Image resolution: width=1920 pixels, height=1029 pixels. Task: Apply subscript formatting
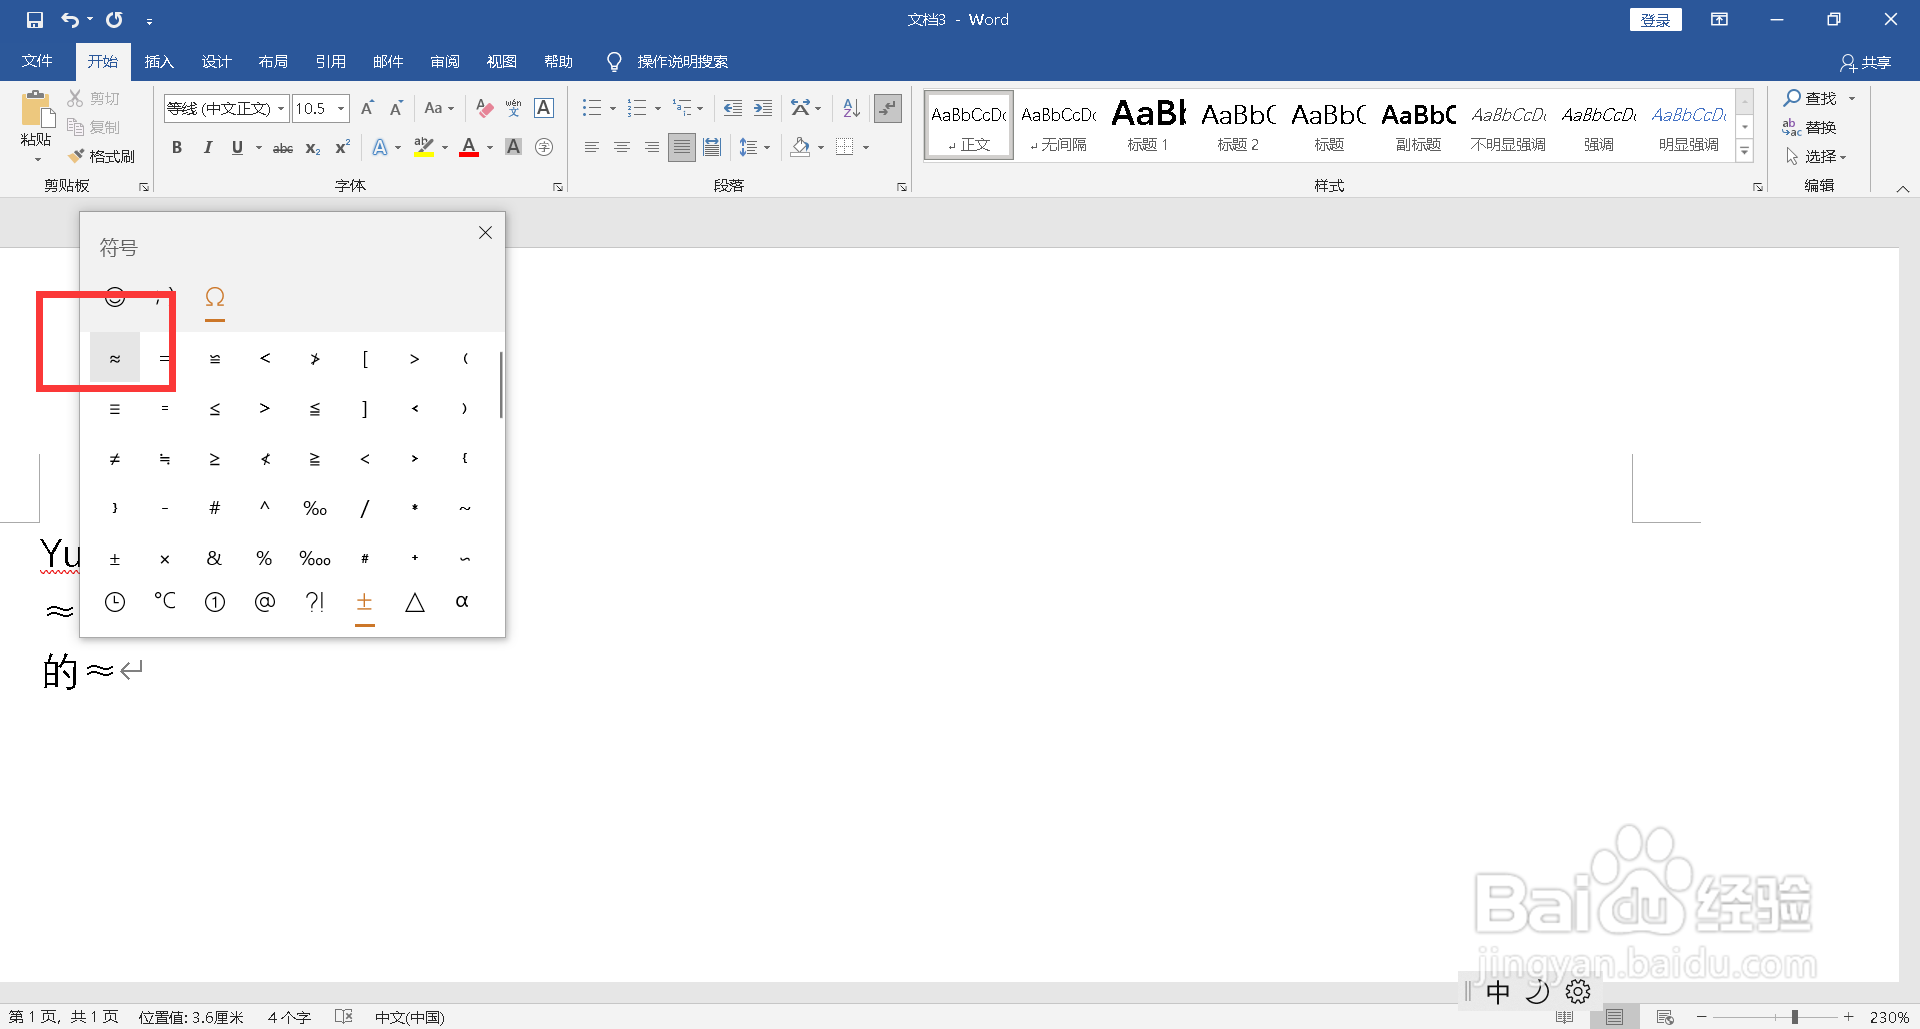pos(313,148)
